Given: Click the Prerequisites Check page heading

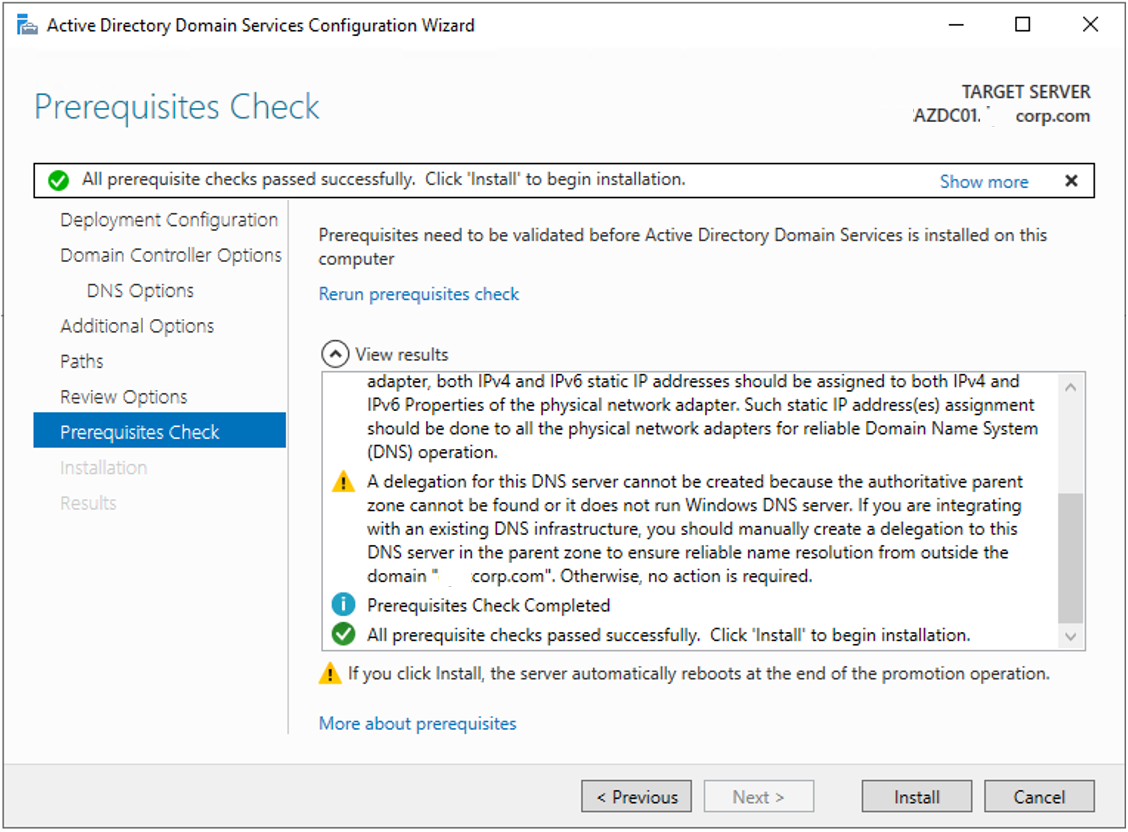Looking at the screenshot, I should (177, 107).
